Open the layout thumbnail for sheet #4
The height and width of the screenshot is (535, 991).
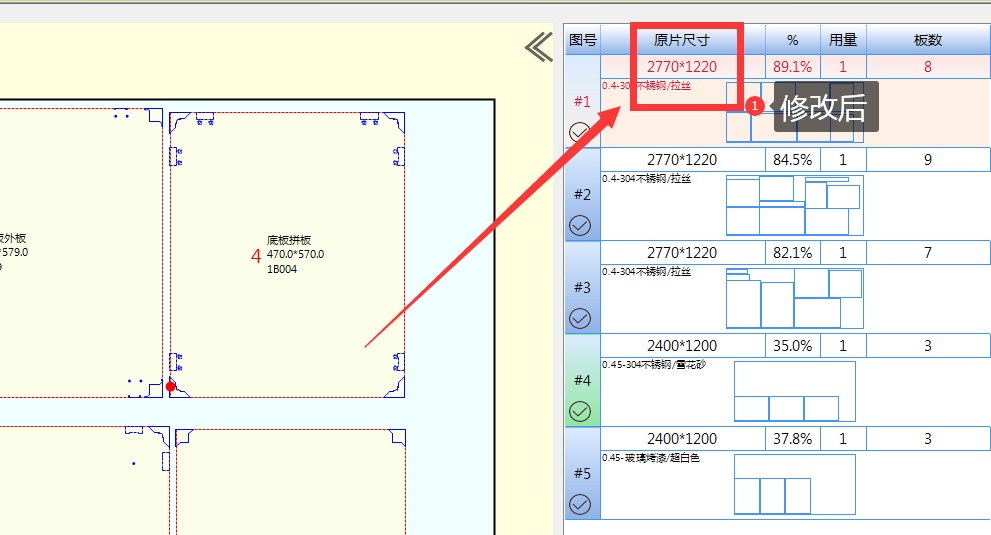coord(794,391)
